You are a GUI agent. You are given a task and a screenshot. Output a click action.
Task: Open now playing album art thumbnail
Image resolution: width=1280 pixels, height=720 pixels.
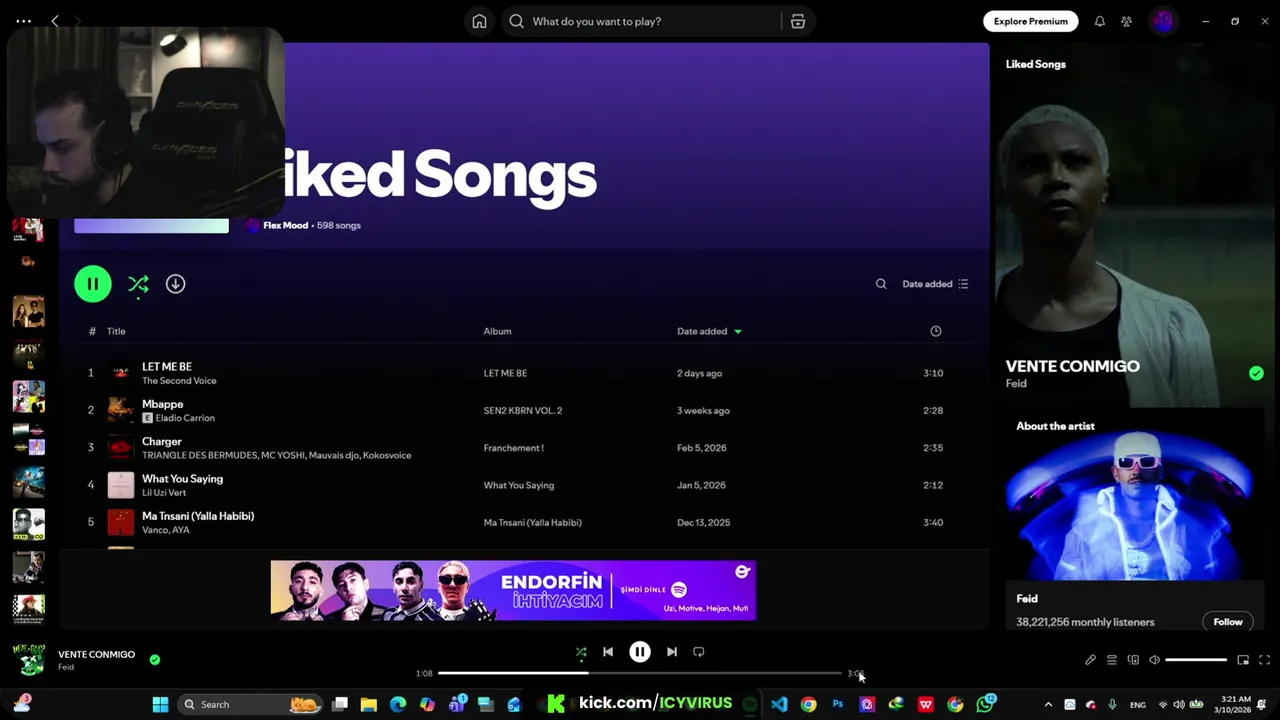click(29, 660)
